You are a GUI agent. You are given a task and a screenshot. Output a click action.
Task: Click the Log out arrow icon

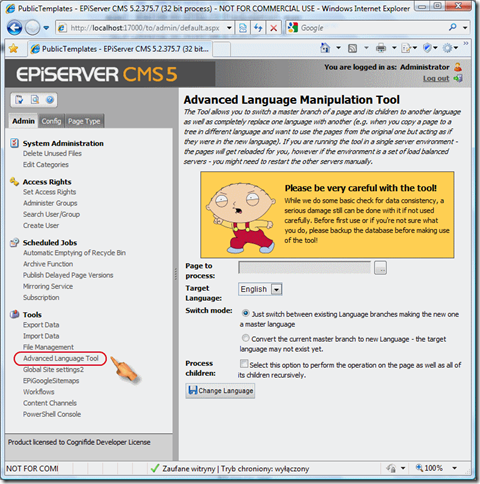coord(458,78)
